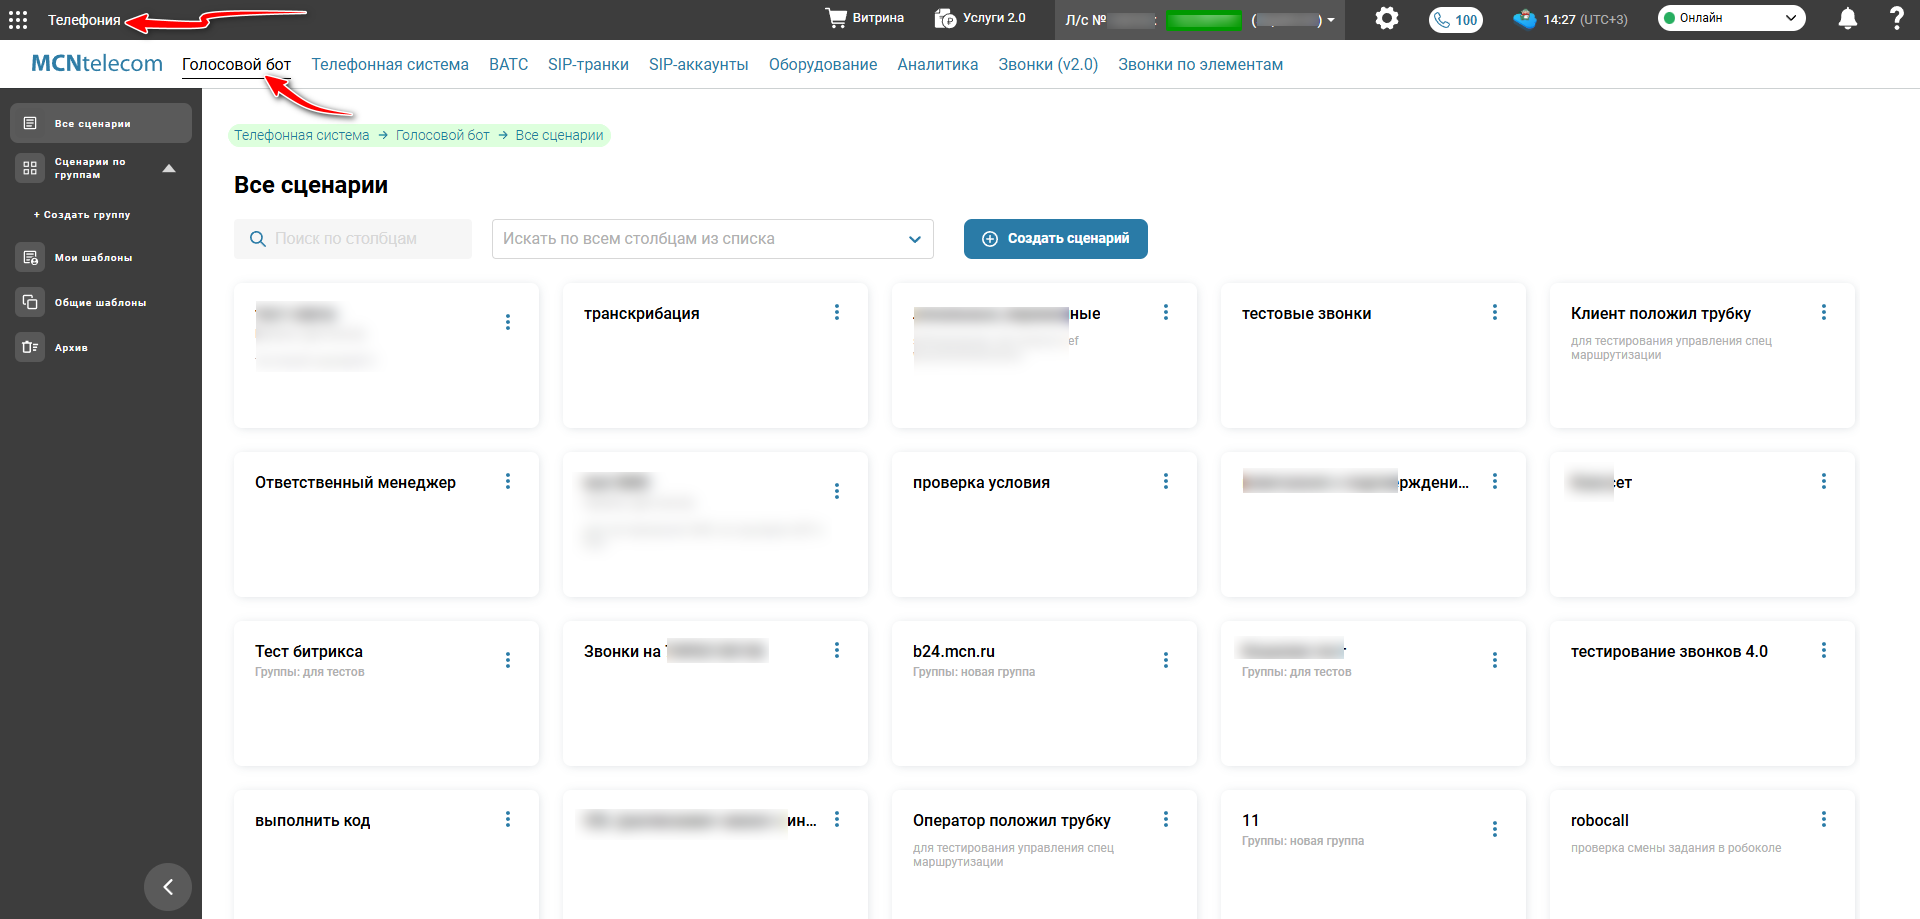Click the phone balance 100 badge
This screenshot has width=1920, height=919.
[x=1456, y=20]
